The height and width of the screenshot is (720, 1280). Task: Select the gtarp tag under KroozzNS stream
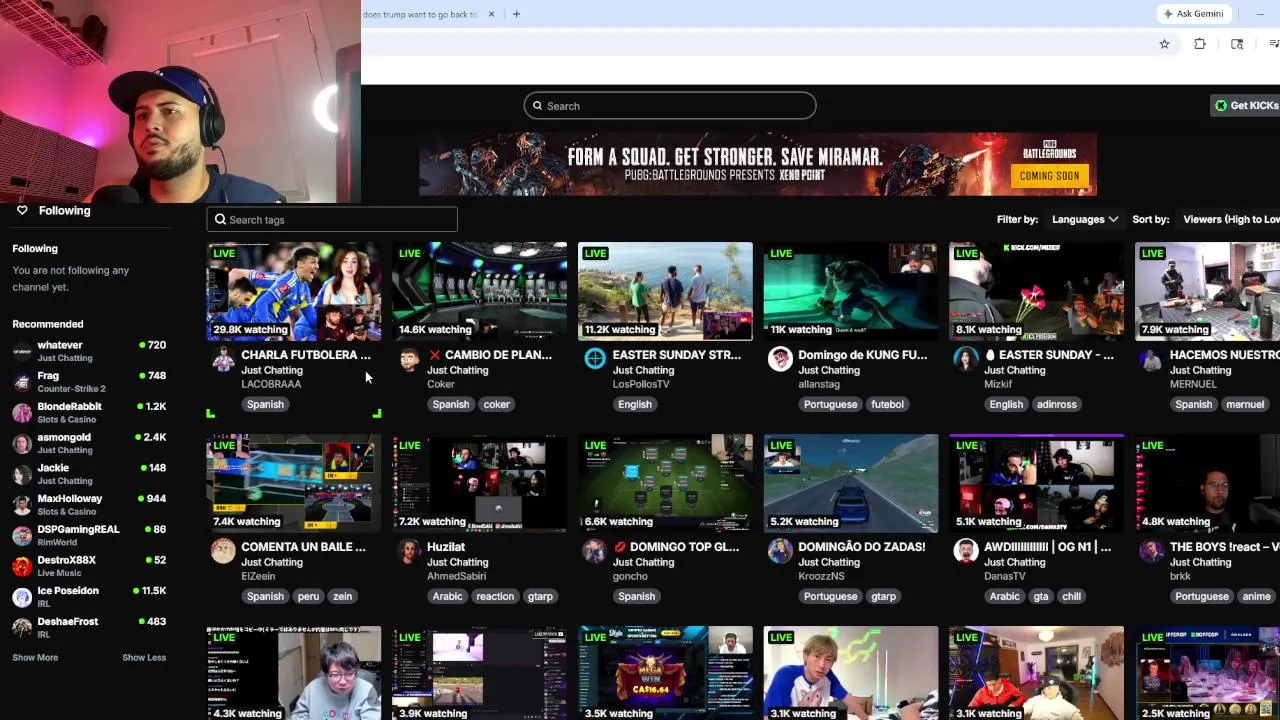pos(884,596)
